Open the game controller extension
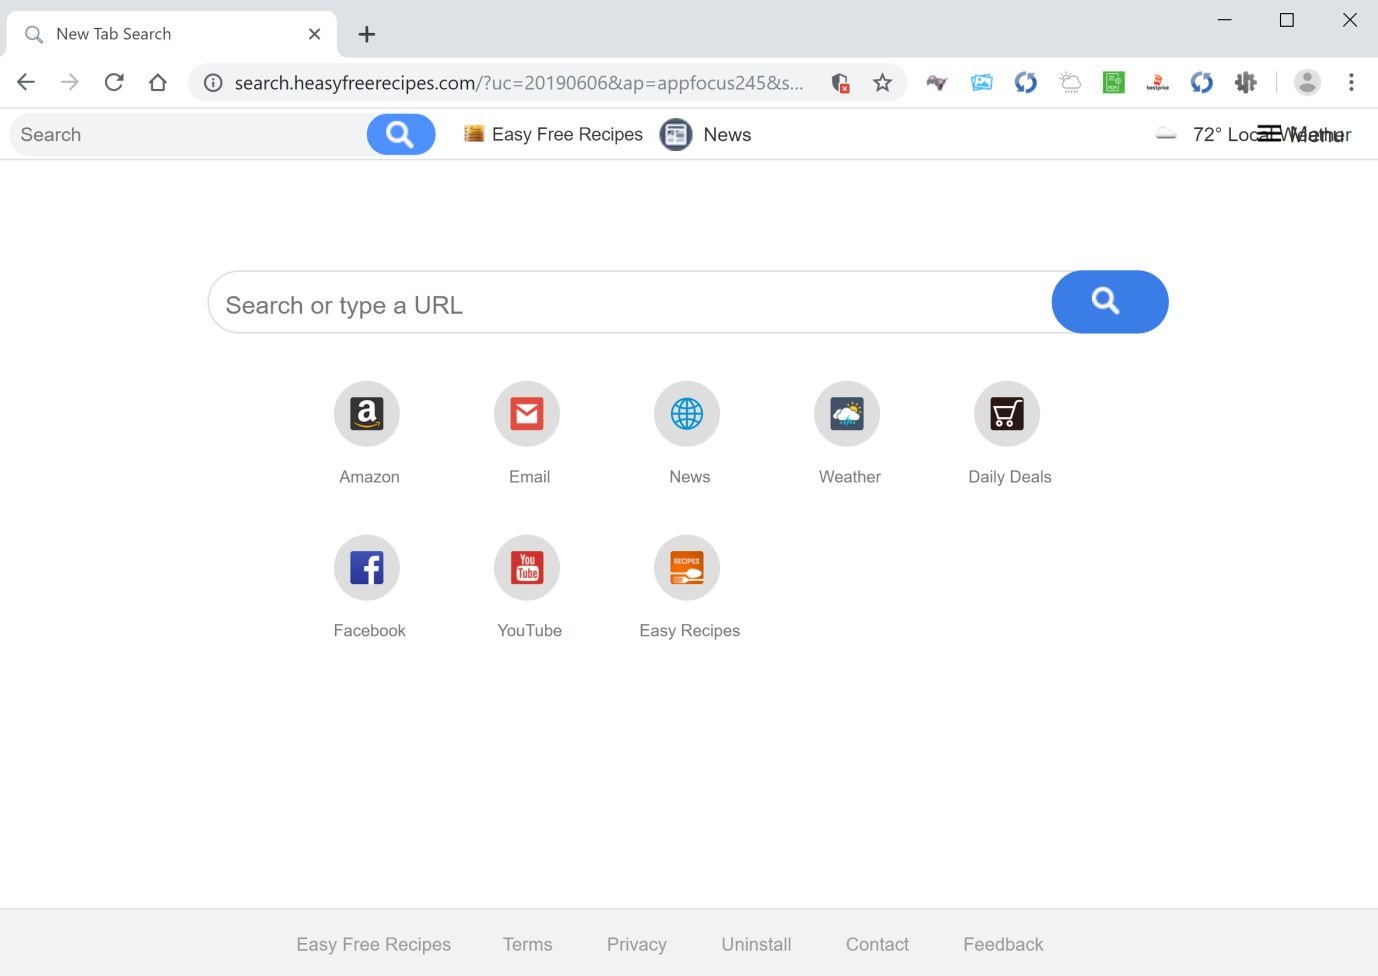 937,83
